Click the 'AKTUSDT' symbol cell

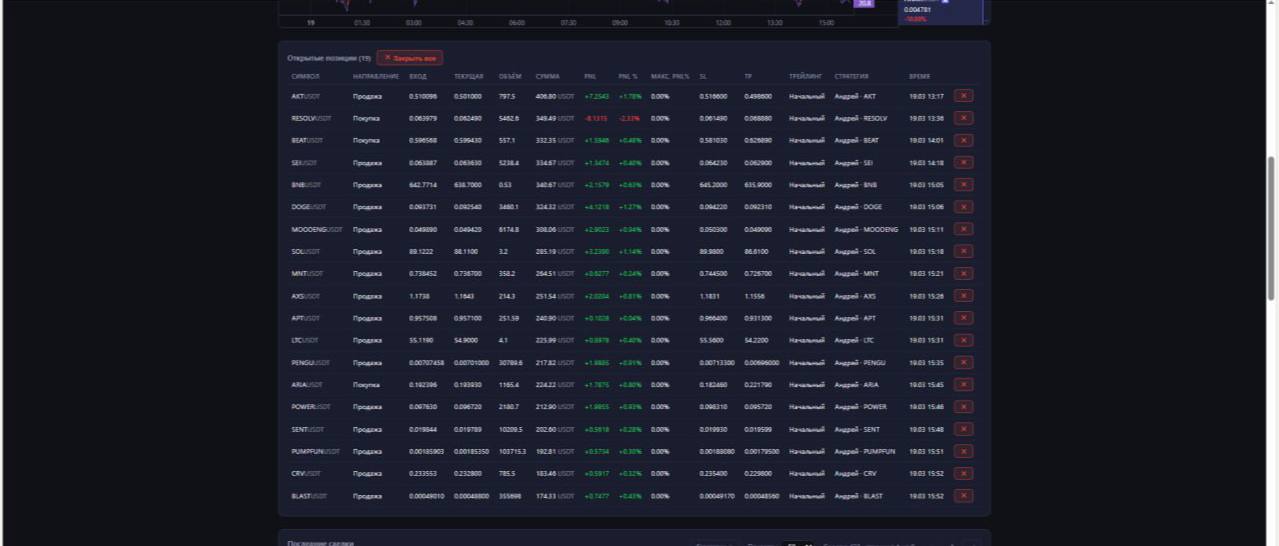[x=305, y=96]
